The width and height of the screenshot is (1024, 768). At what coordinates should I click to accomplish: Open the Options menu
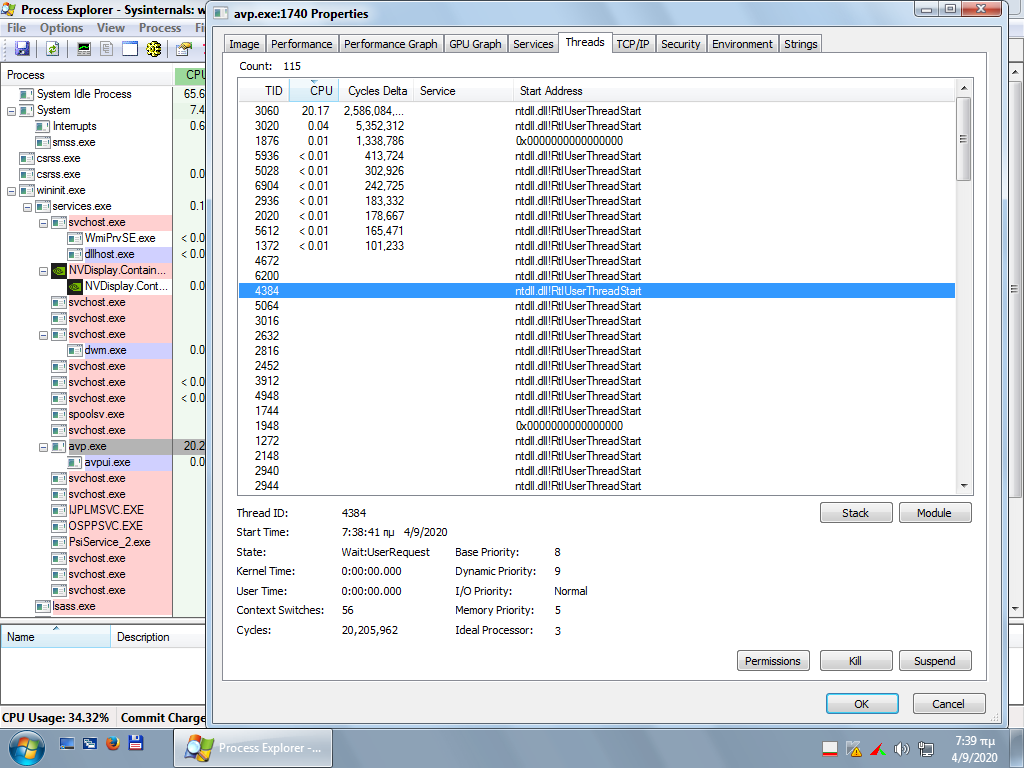tap(61, 27)
